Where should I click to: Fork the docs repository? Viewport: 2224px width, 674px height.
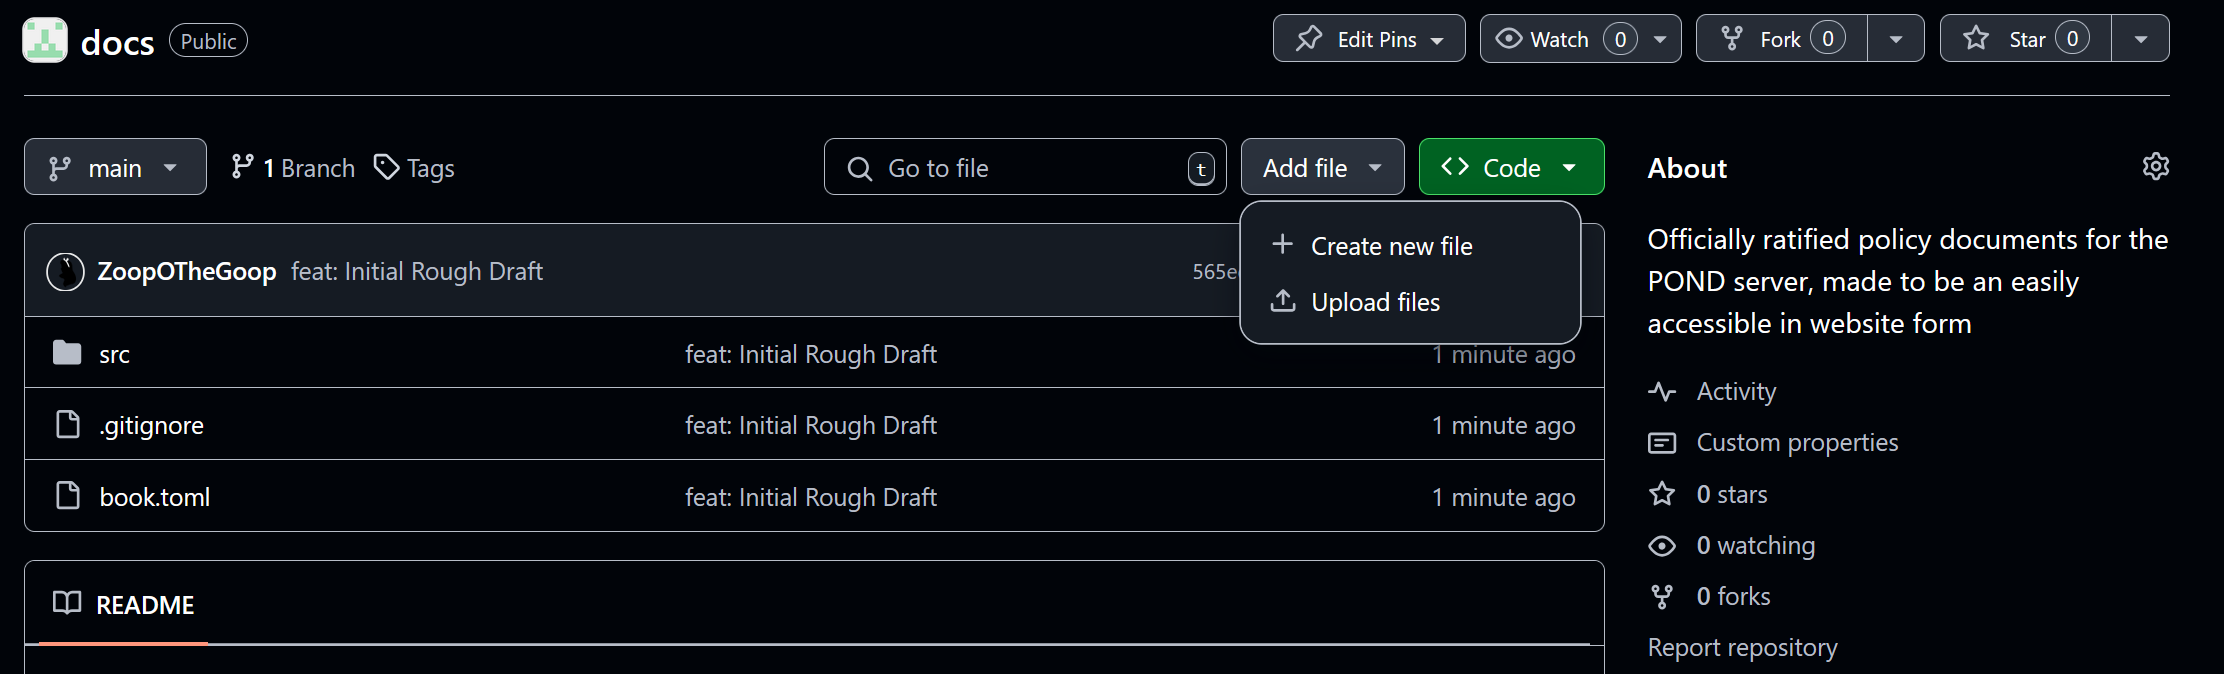pyautogui.click(x=1781, y=39)
